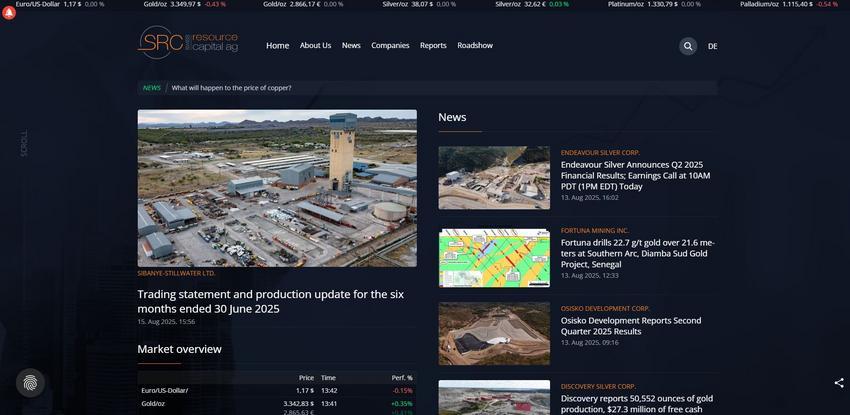
Task: Click the Swiss Resource Capital logo
Action: tap(188, 43)
